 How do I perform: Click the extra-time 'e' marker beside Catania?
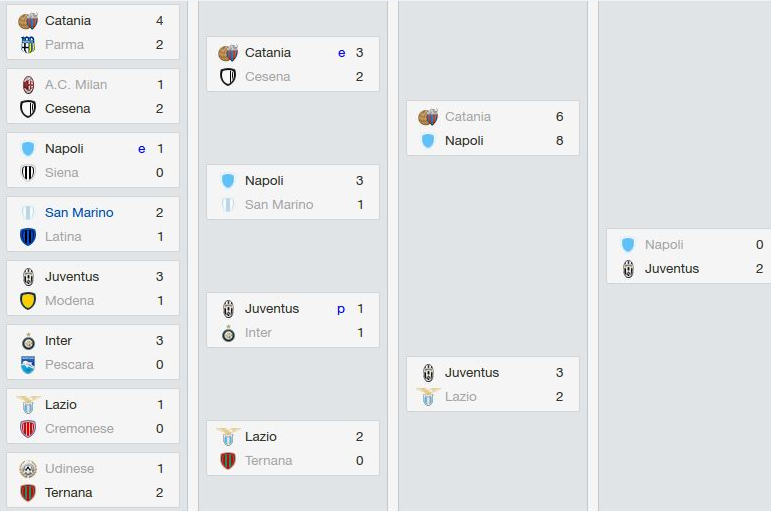tap(342, 53)
